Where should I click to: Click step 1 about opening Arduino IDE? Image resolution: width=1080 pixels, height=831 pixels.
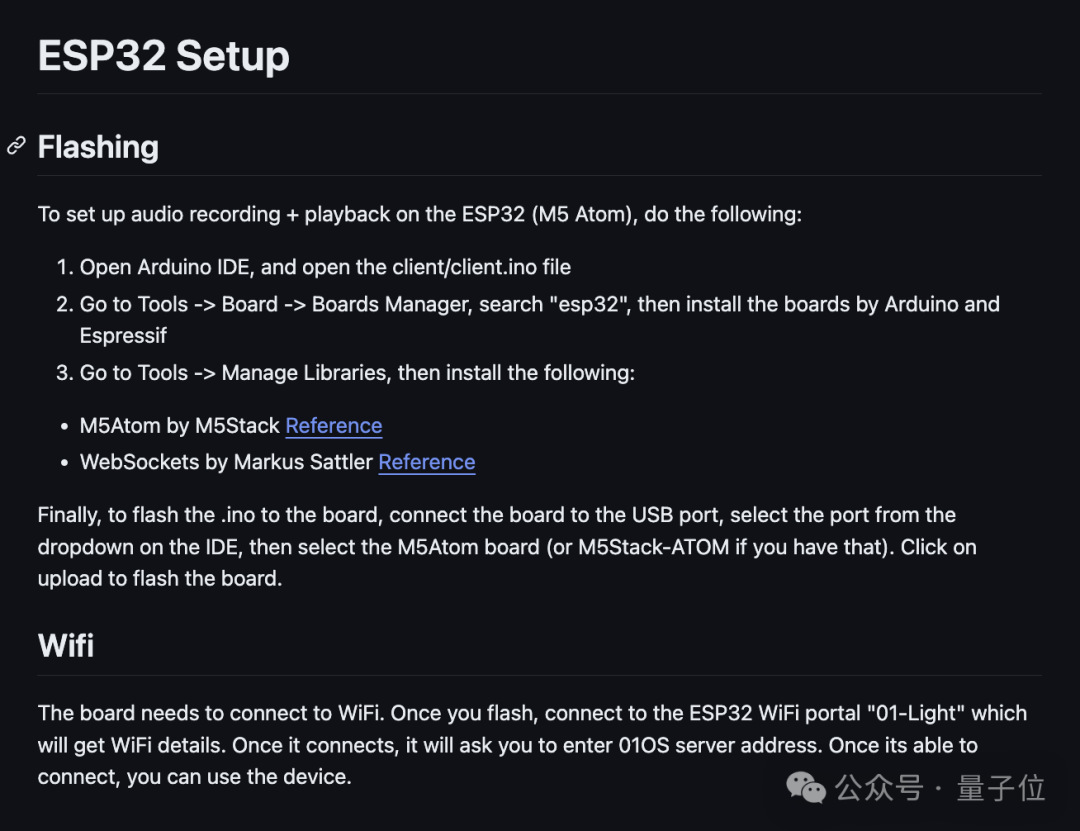[325, 267]
